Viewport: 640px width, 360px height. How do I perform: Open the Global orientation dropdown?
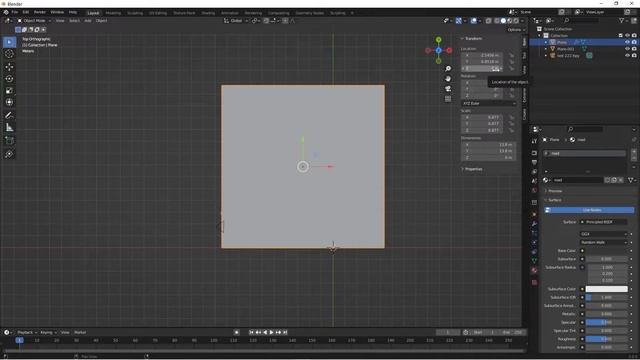pyautogui.click(x=236, y=20)
